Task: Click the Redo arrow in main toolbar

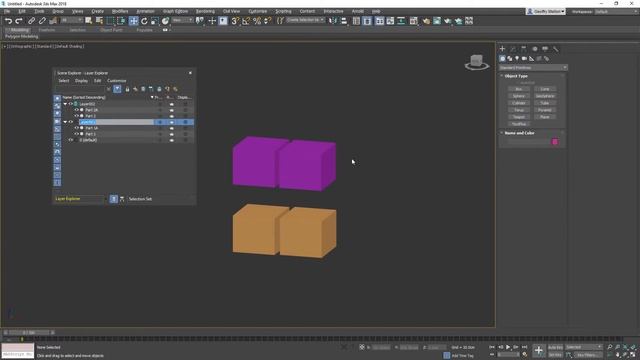Action: pos(19,21)
